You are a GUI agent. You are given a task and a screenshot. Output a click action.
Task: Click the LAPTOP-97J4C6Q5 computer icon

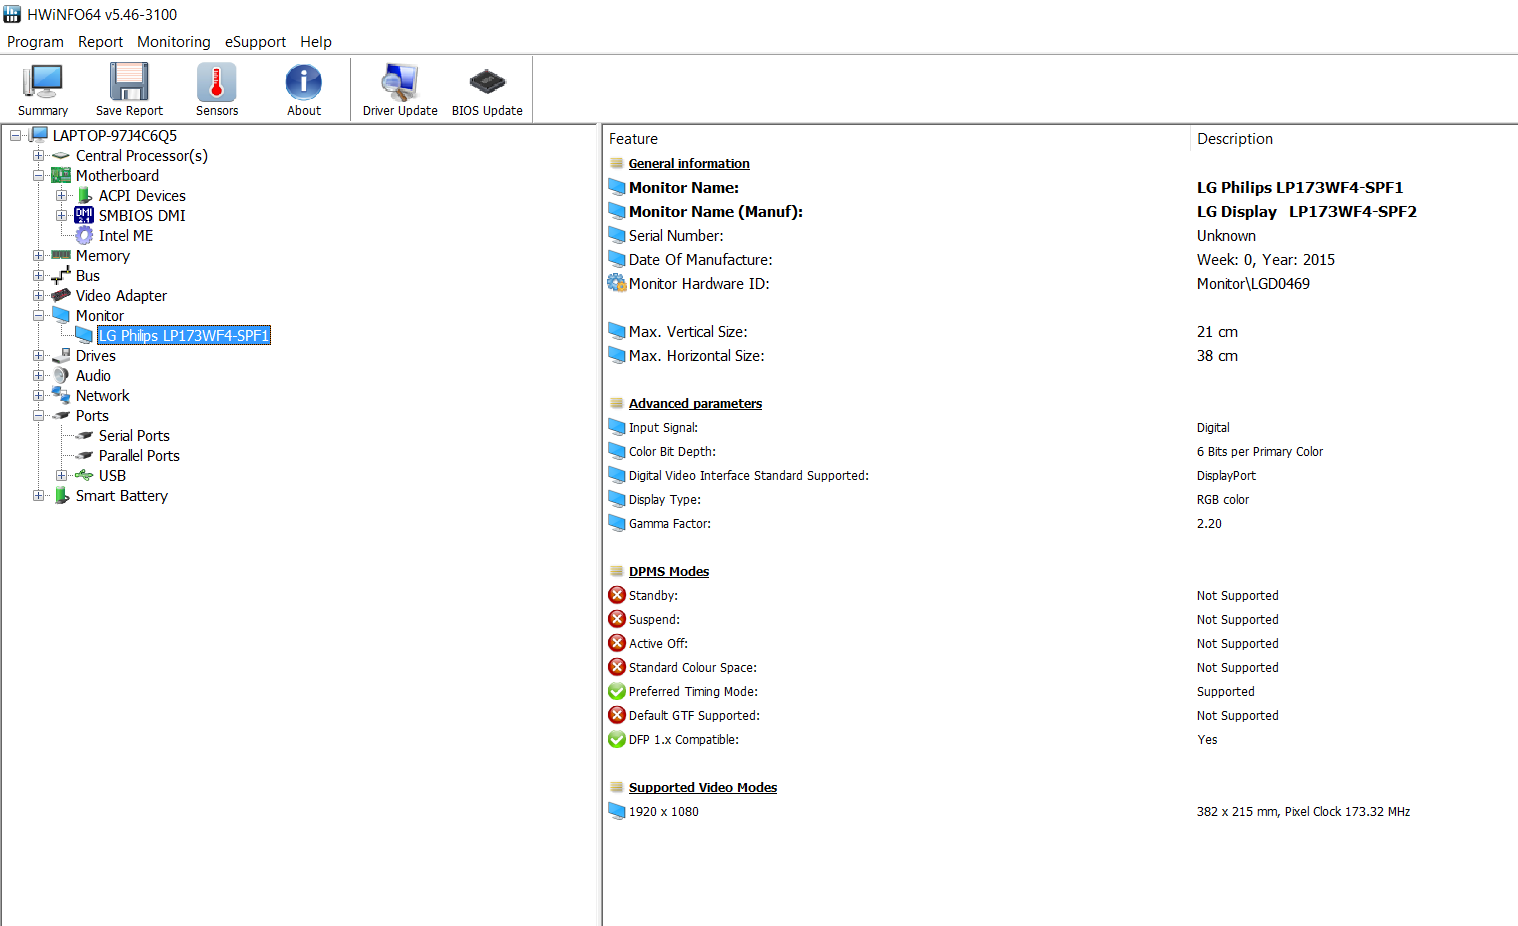[x=39, y=135]
